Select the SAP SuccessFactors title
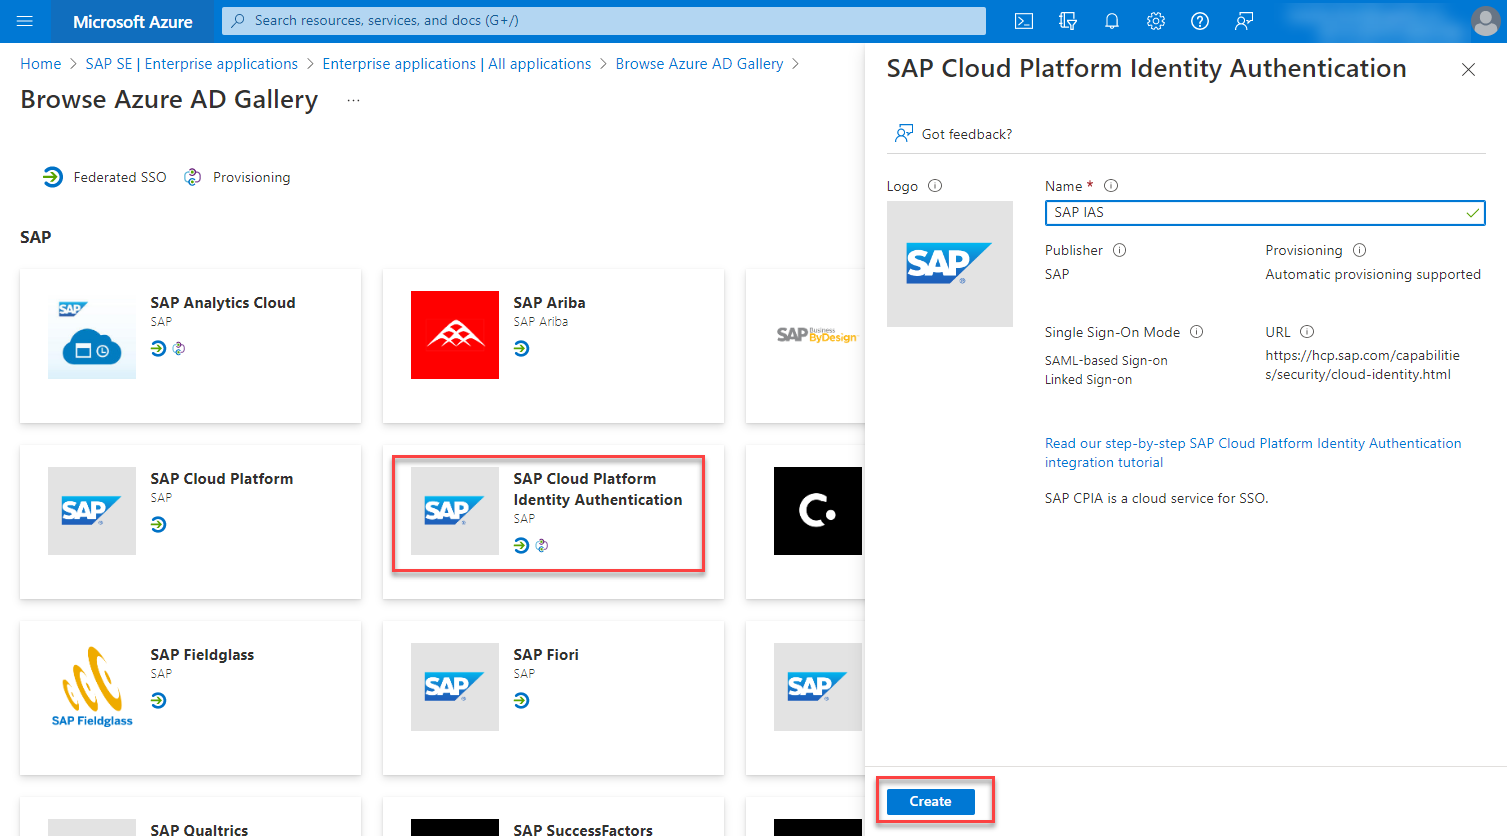Image resolution: width=1507 pixels, height=836 pixels. pyautogui.click(x=583, y=830)
